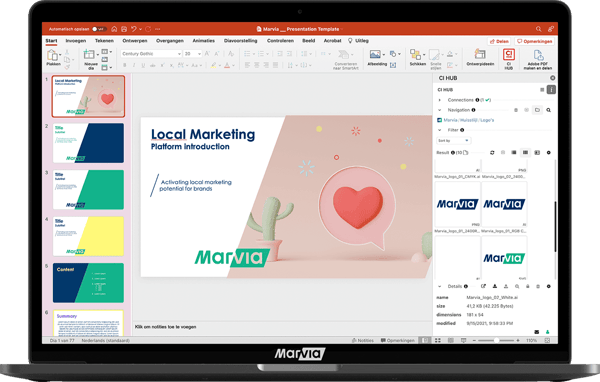Open the Sort by dropdown
600x382 pixels.
(x=453, y=141)
